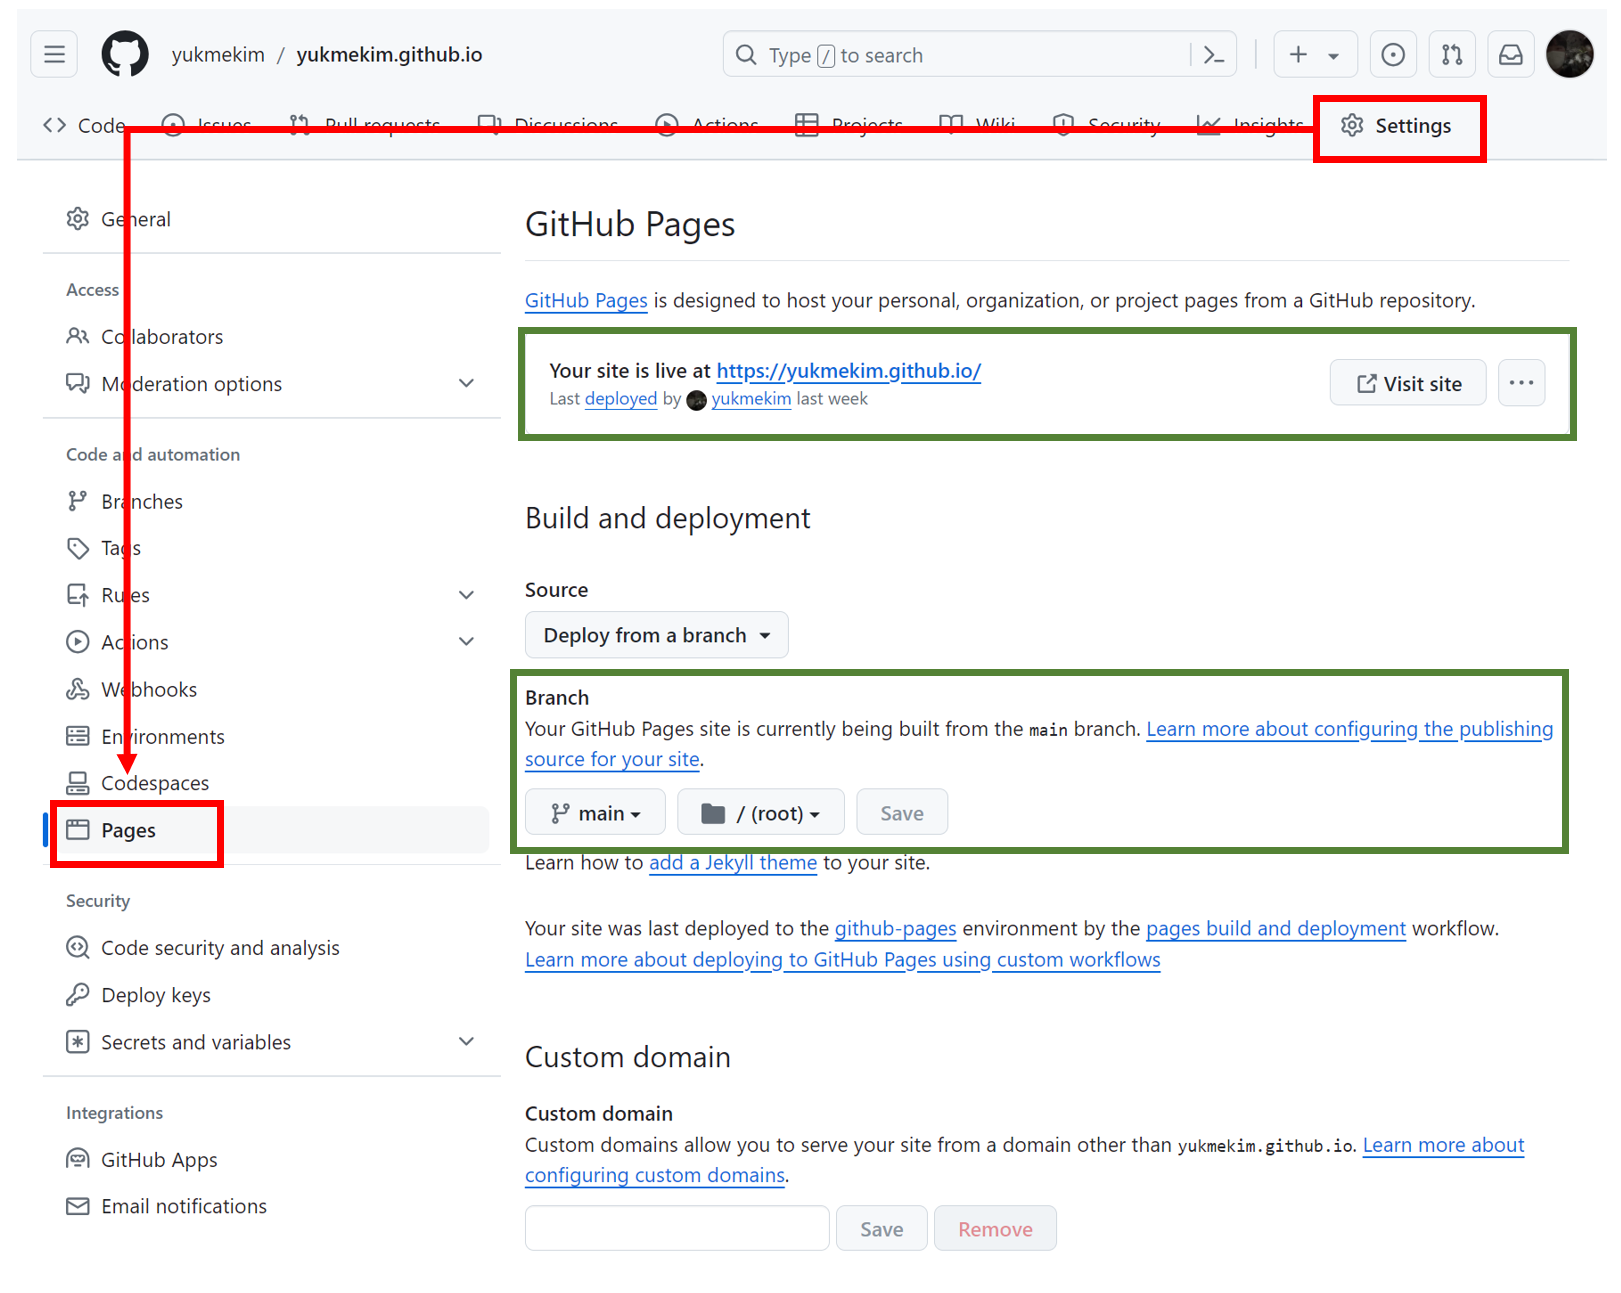
Task: Open the three-dot site options menu
Action: pyautogui.click(x=1521, y=383)
